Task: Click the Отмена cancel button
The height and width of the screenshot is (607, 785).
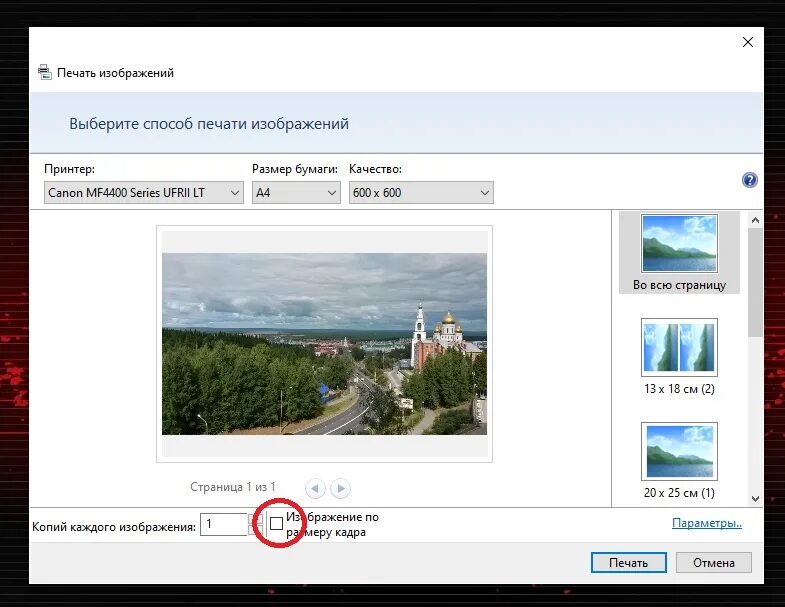Action: coord(714,562)
